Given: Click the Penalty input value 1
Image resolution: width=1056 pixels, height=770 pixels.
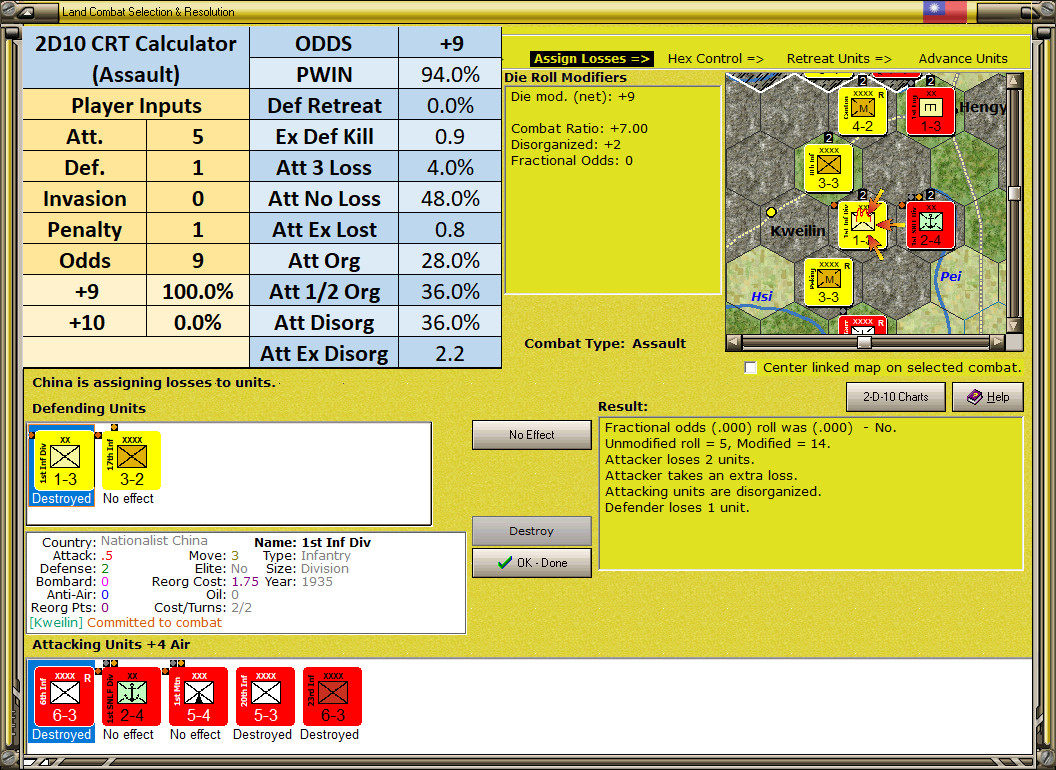Looking at the screenshot, I should [x=197, y=230].
